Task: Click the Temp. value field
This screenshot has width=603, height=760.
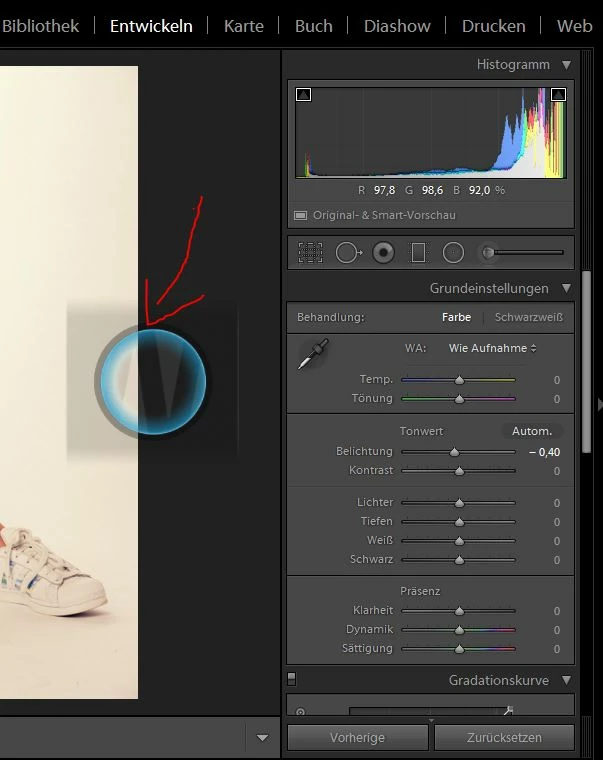Action: 556,380
